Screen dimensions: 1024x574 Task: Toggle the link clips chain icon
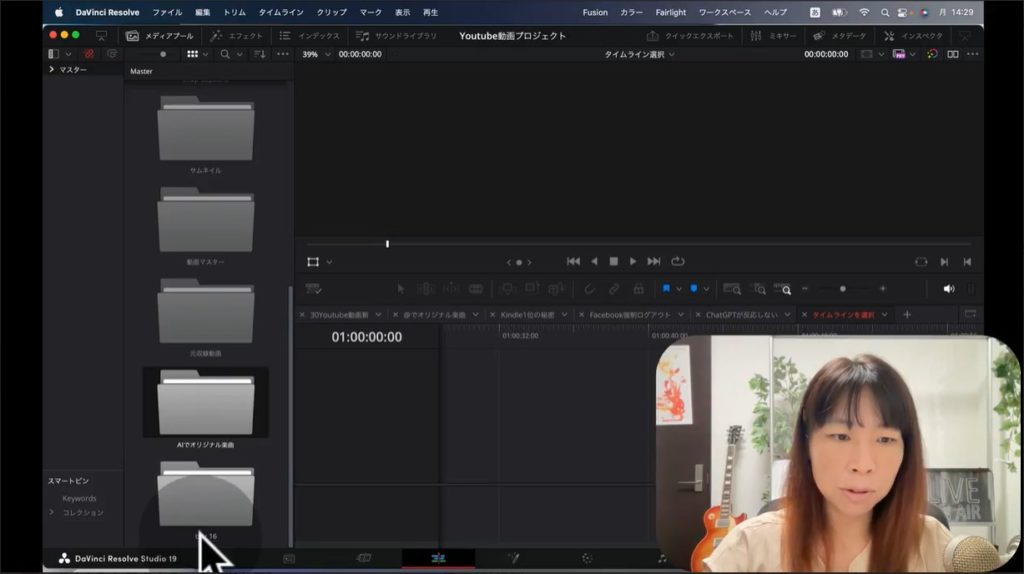614,289
